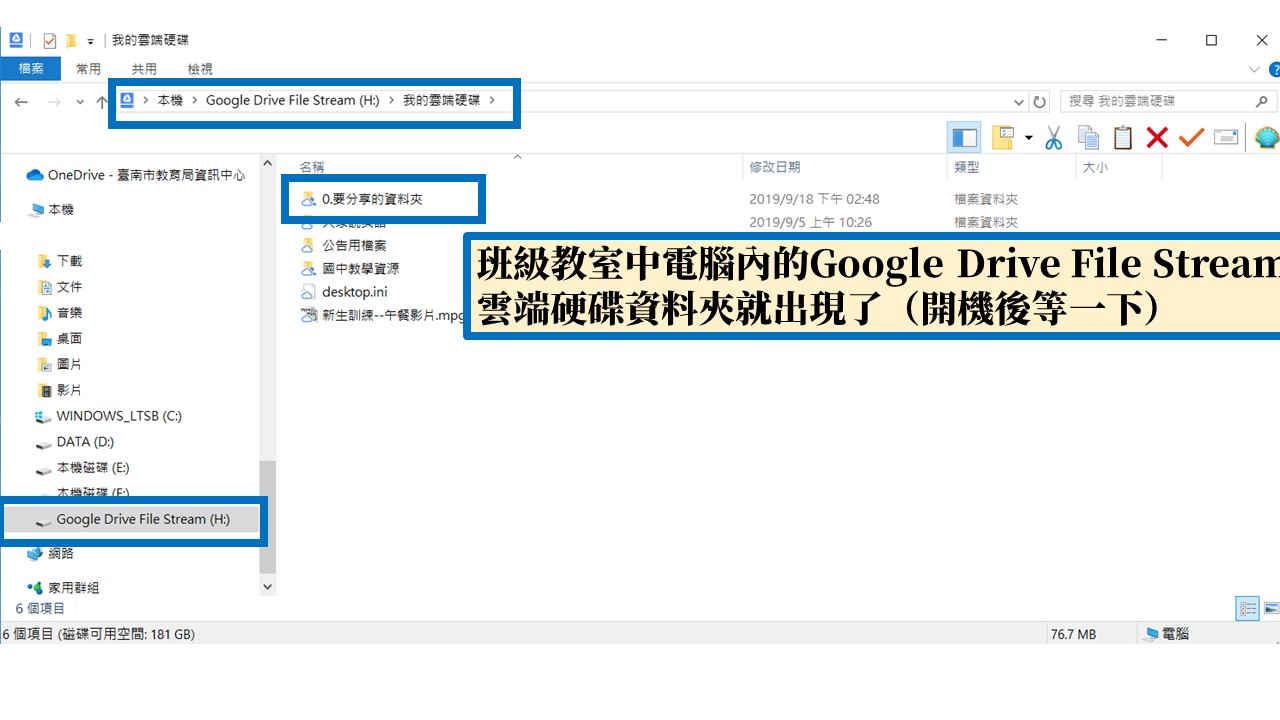Screen dimensions: 1280x720
Task: Sort by the 類型 column header
Action: point(967,167)
